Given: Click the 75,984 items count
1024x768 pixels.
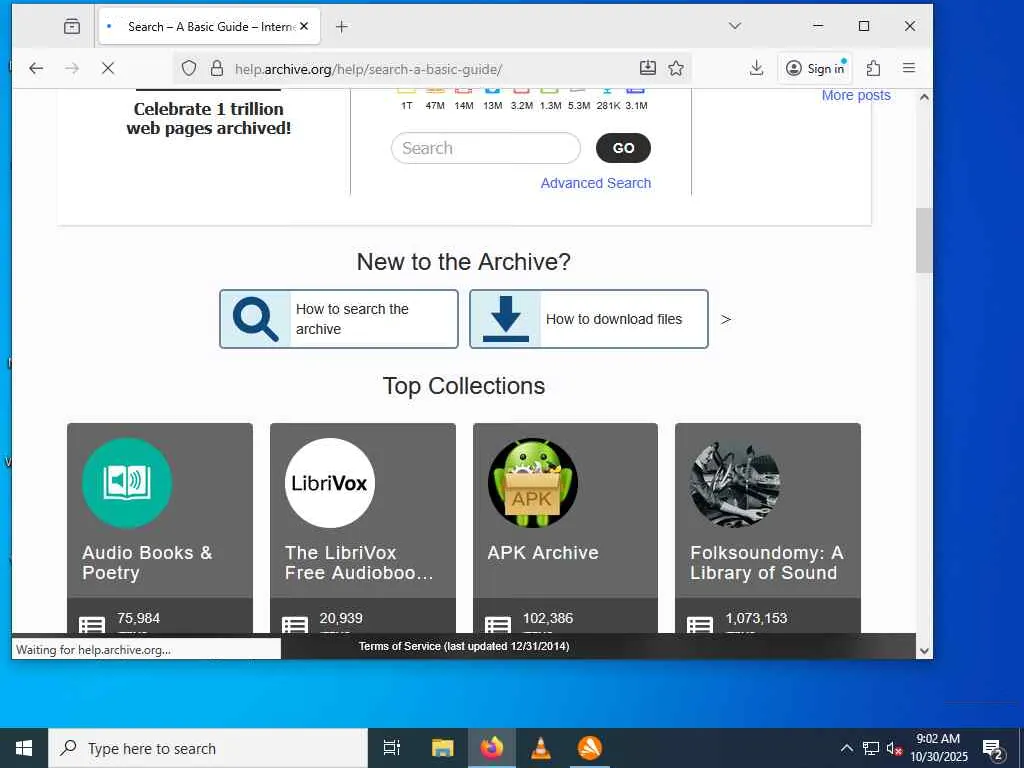Looking at the screenshot, I should coord(138,618).
